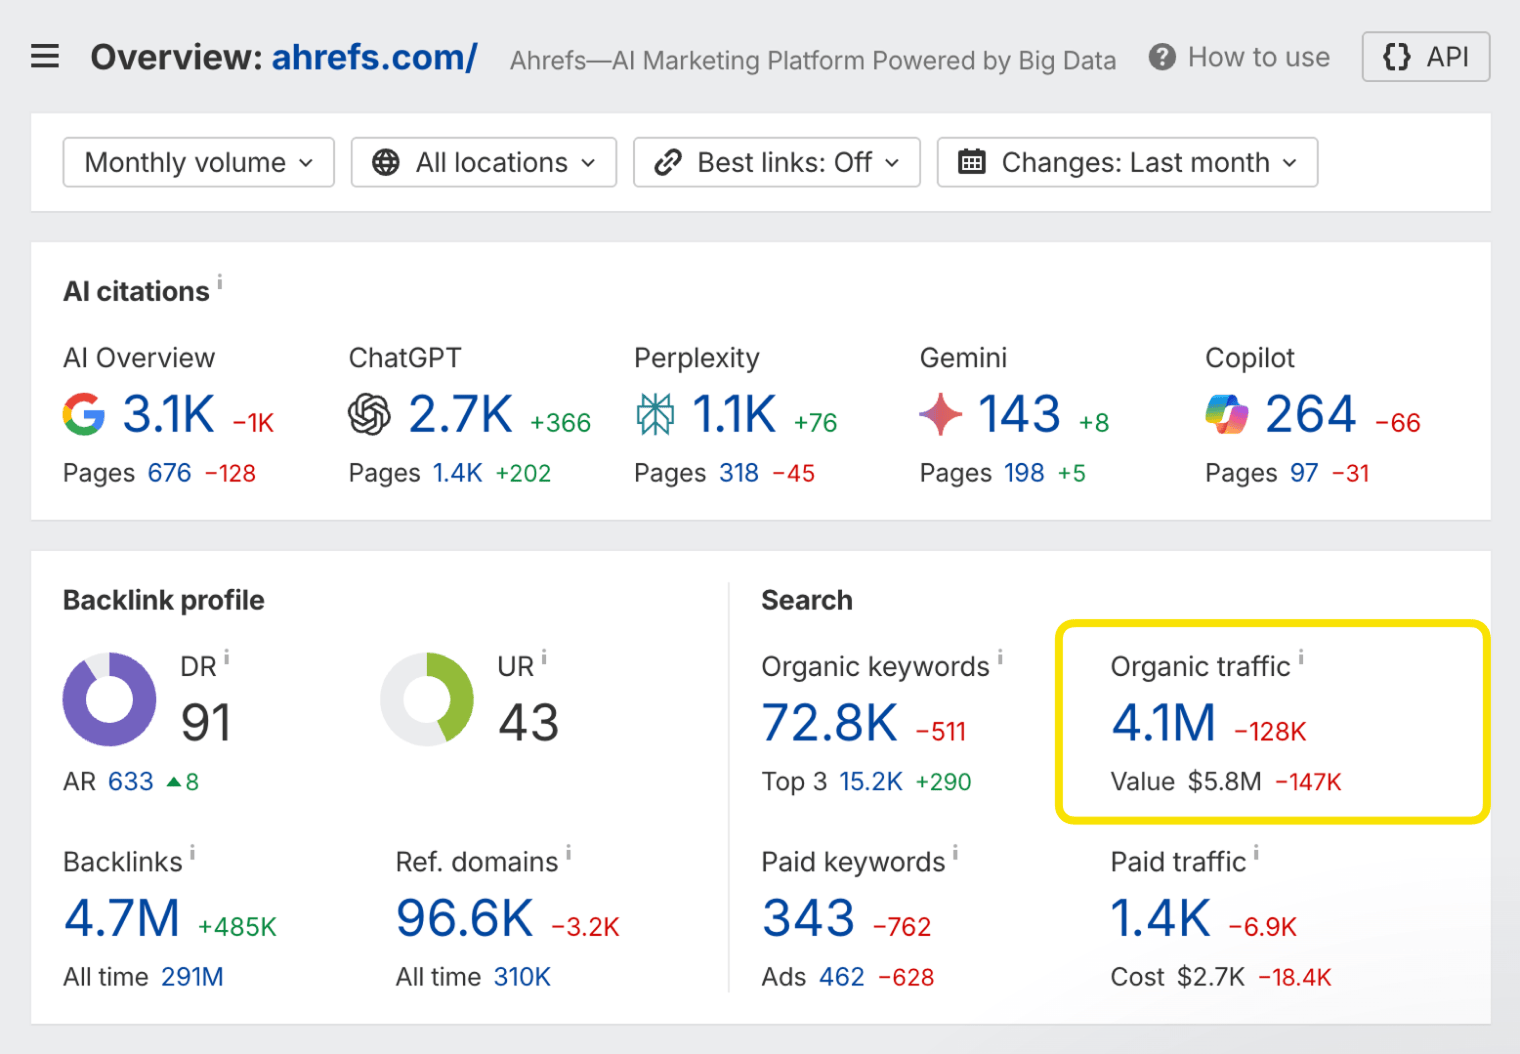Click the link icon in Best links filter
Image resolution: width=1520 pixels, height=1054 pixels.
click(x=667, y=161)
